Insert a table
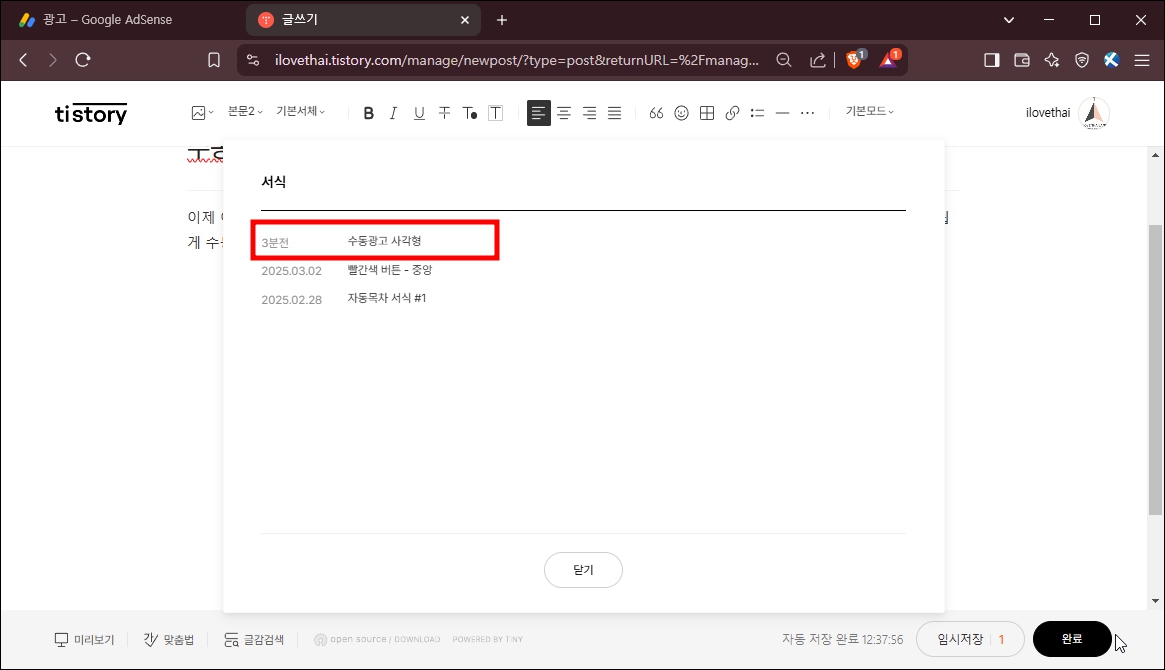Viewport: 1165px width, 670px height. pyautogui.click(x=706, y=112)
